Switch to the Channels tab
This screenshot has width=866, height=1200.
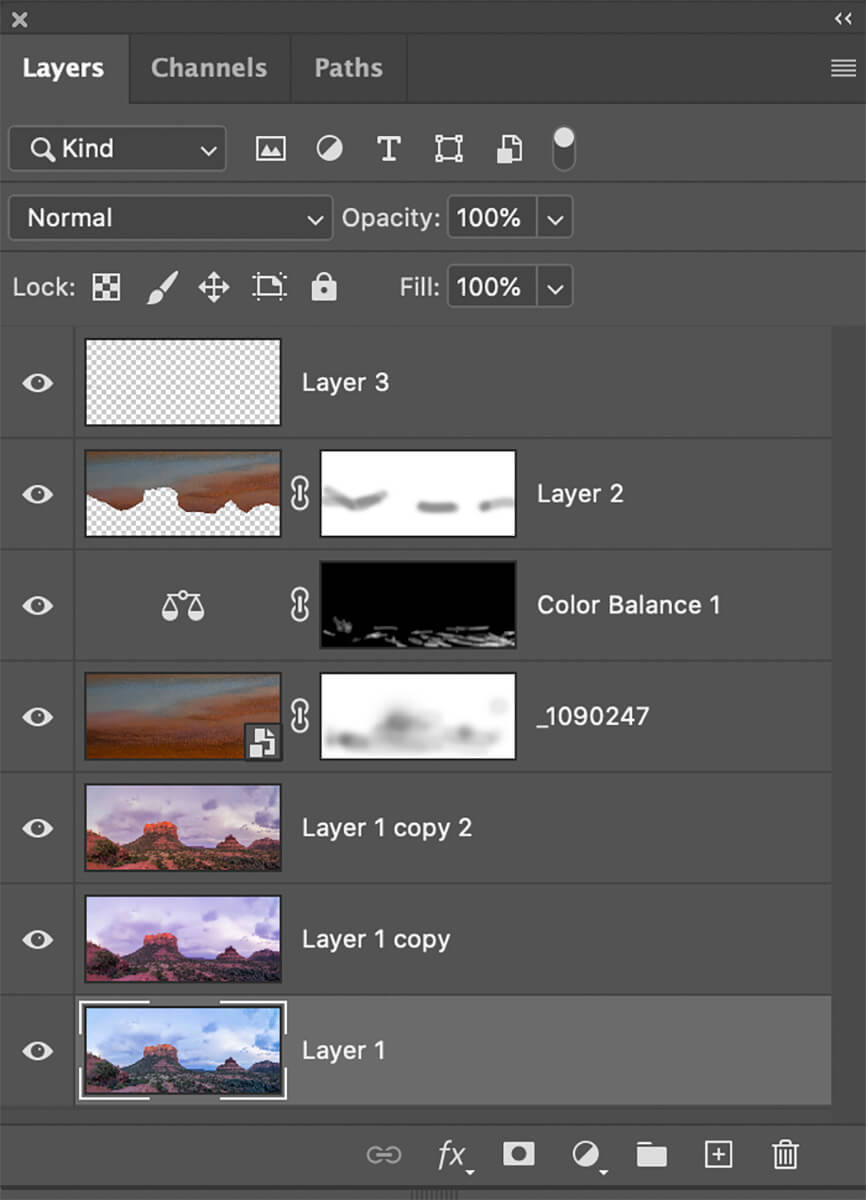[x=209, y=68]
